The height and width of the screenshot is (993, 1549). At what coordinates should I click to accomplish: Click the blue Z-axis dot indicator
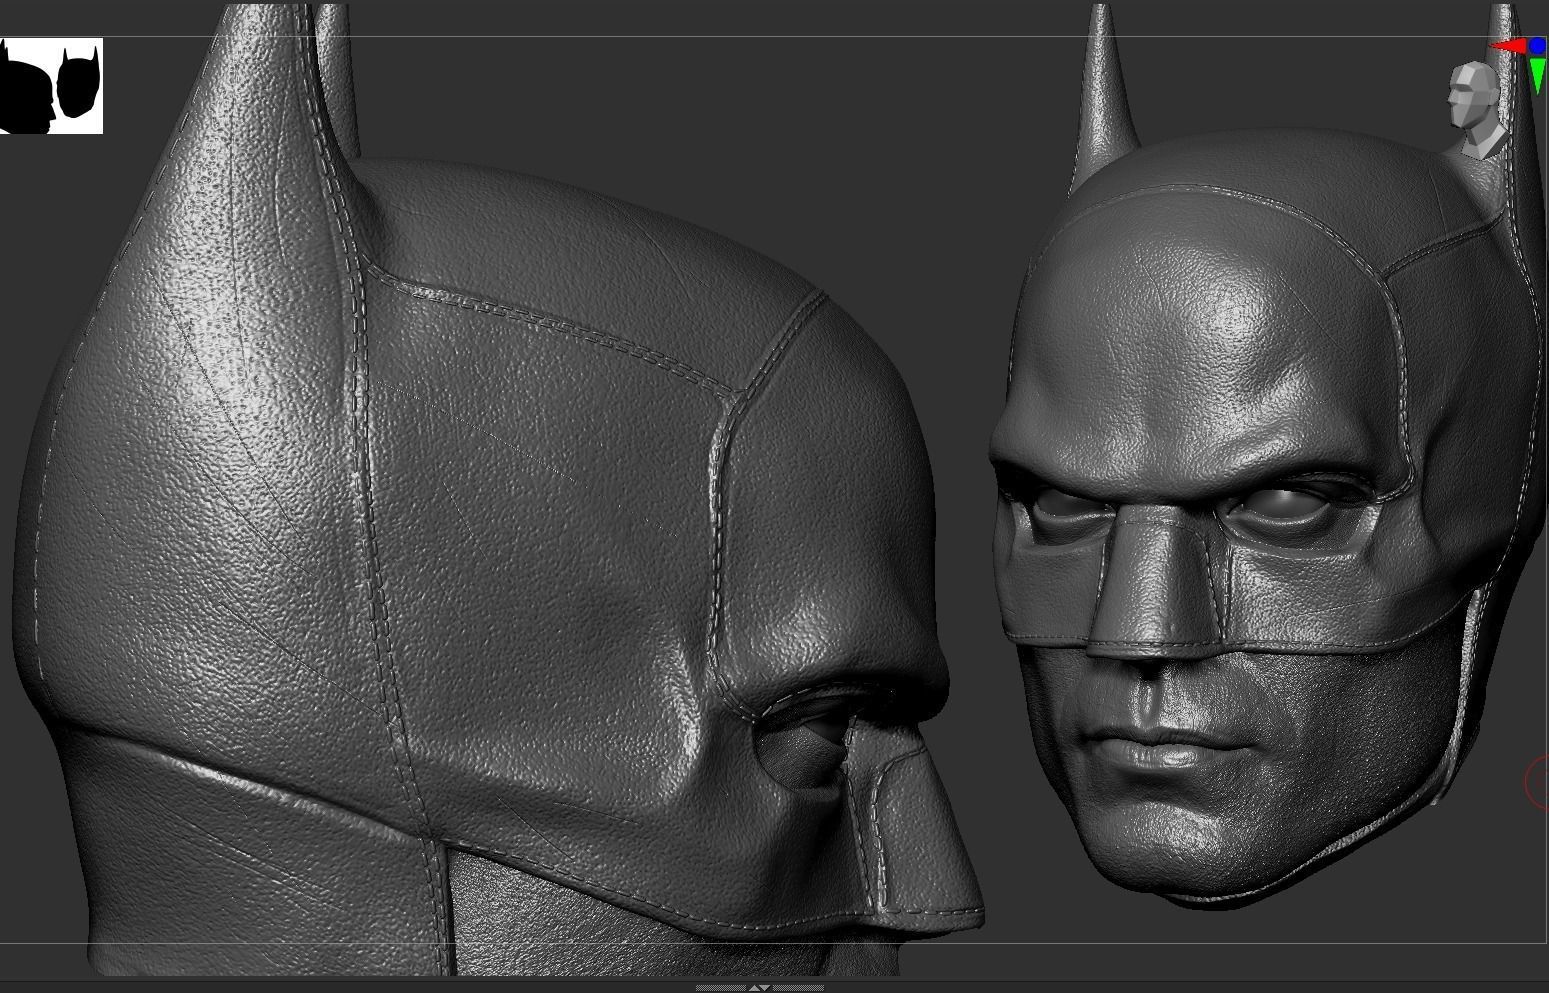tap(1537, 46)
